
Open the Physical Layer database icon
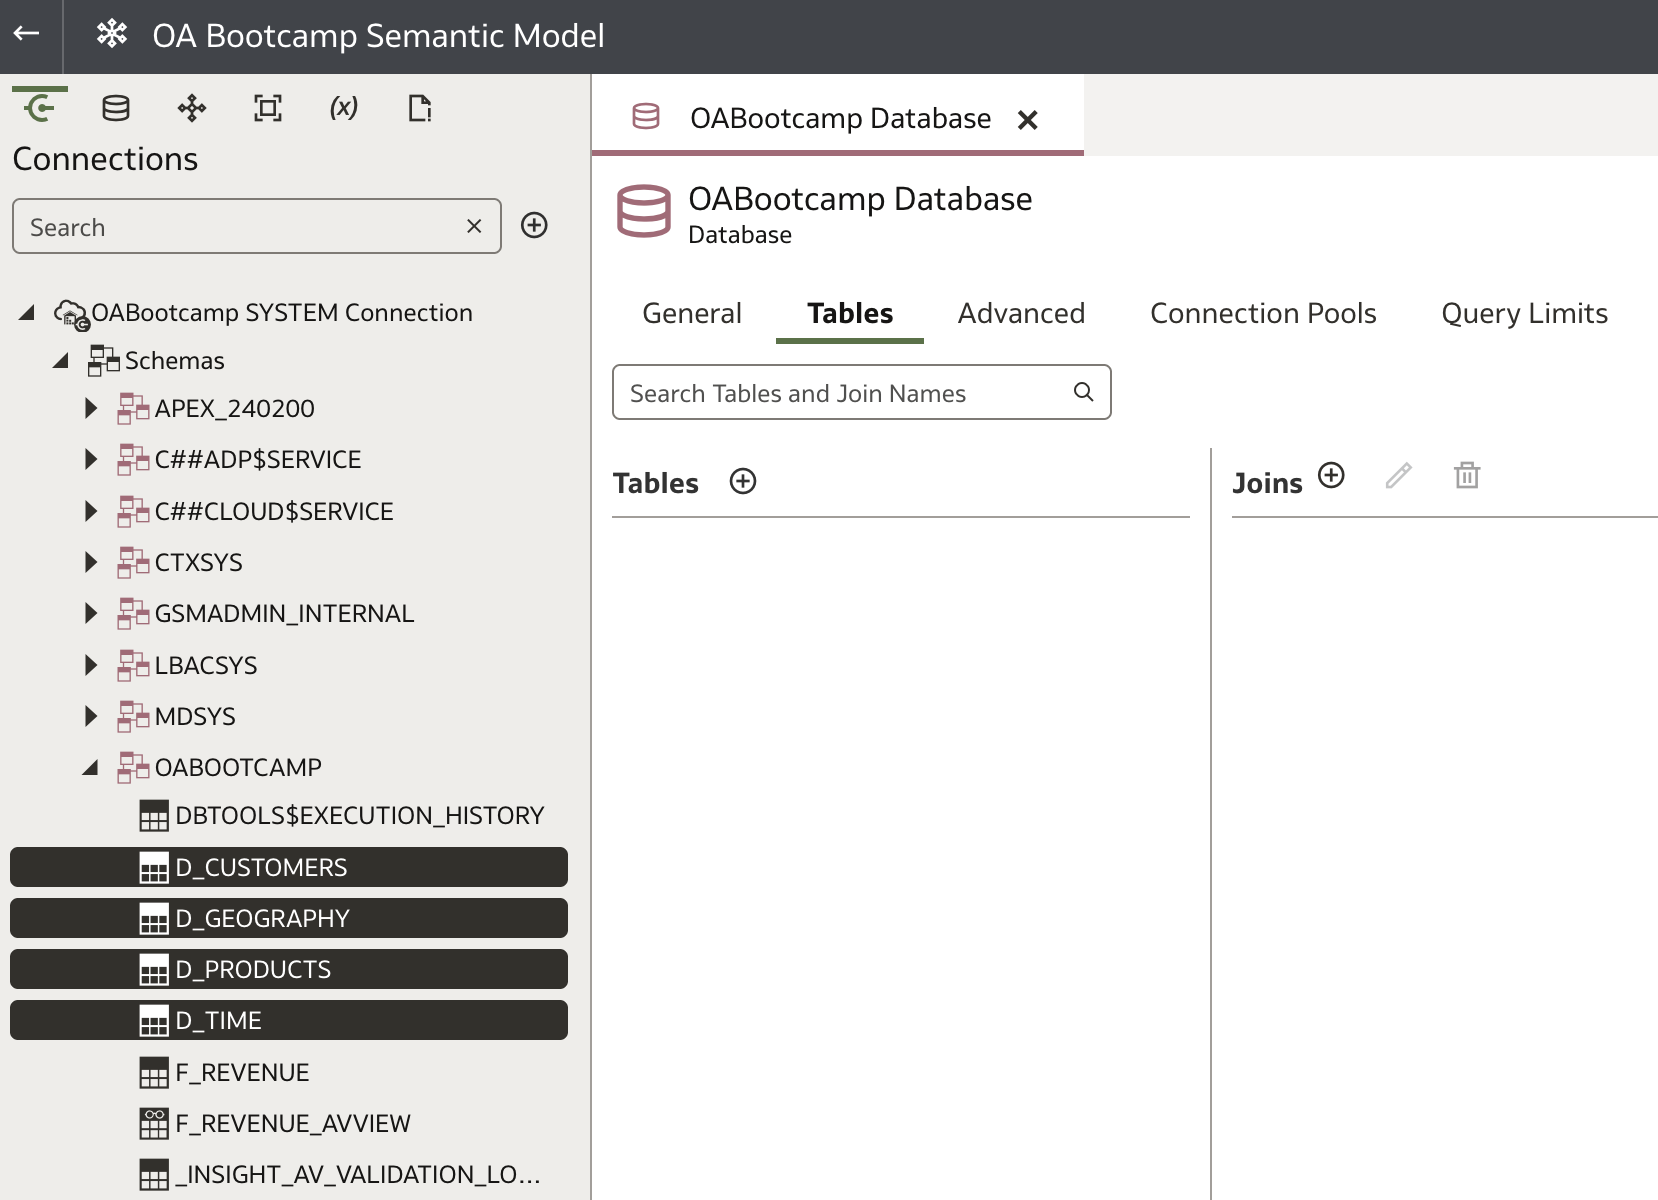(116, 108)
